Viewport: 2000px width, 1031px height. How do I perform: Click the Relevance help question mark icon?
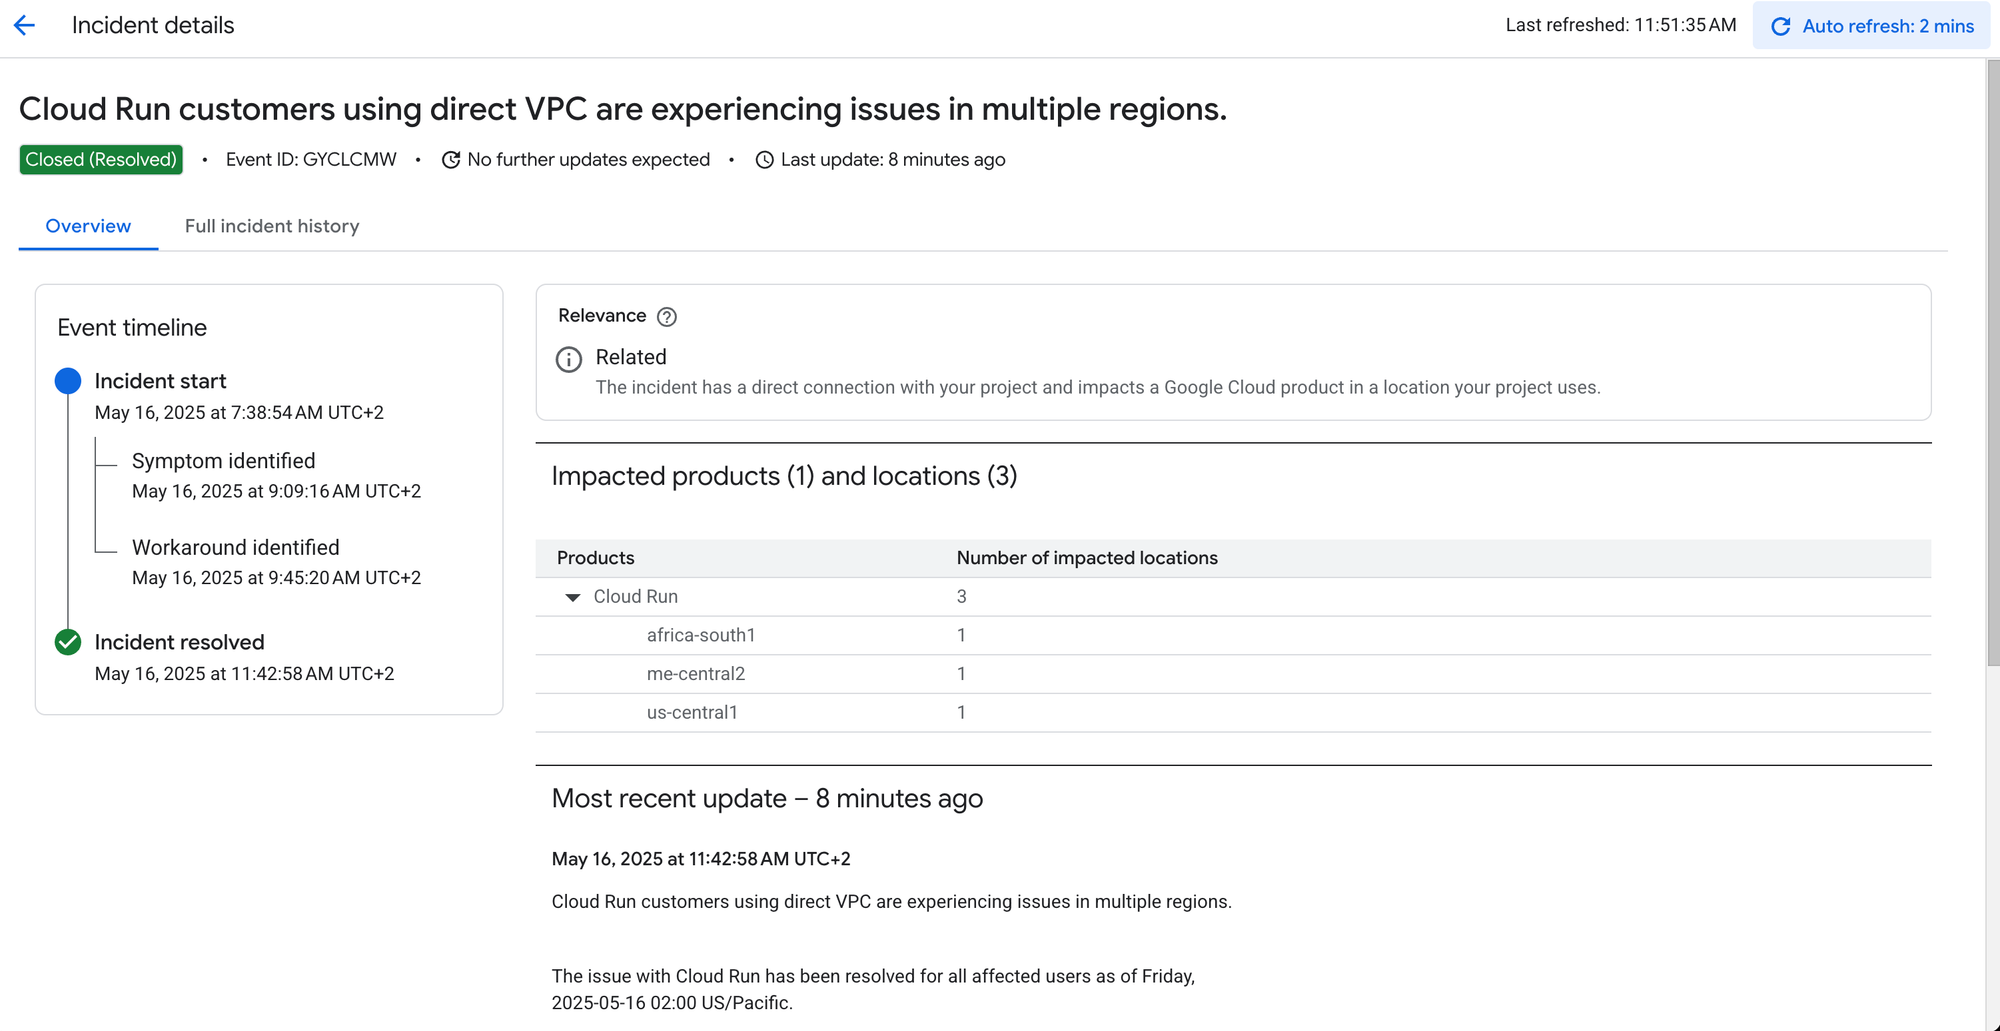pyautogui.click(x=667, y=317)
